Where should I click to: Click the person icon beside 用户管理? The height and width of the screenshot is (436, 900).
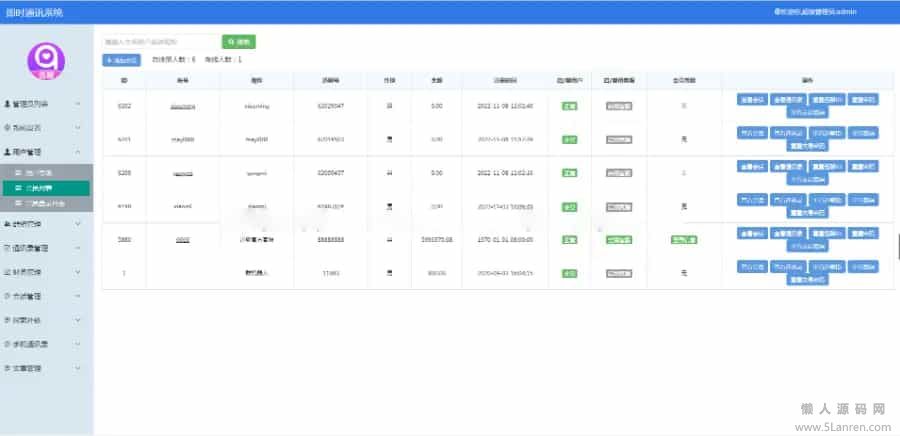(7, 152)
